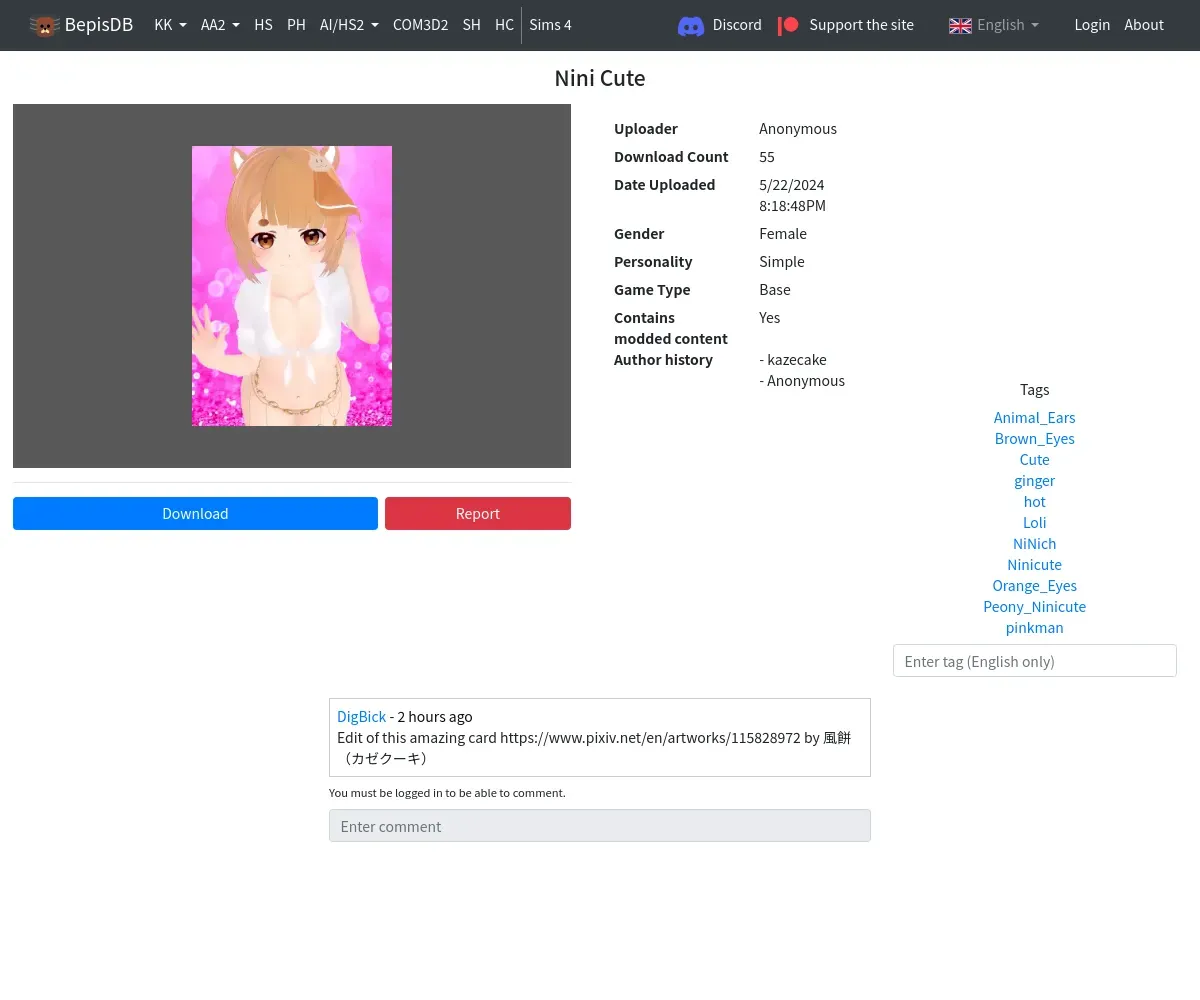Go to the HS section
The width and height of the screenshot is (1200, 1000).
pyautogui.click(x=263, y=25)
